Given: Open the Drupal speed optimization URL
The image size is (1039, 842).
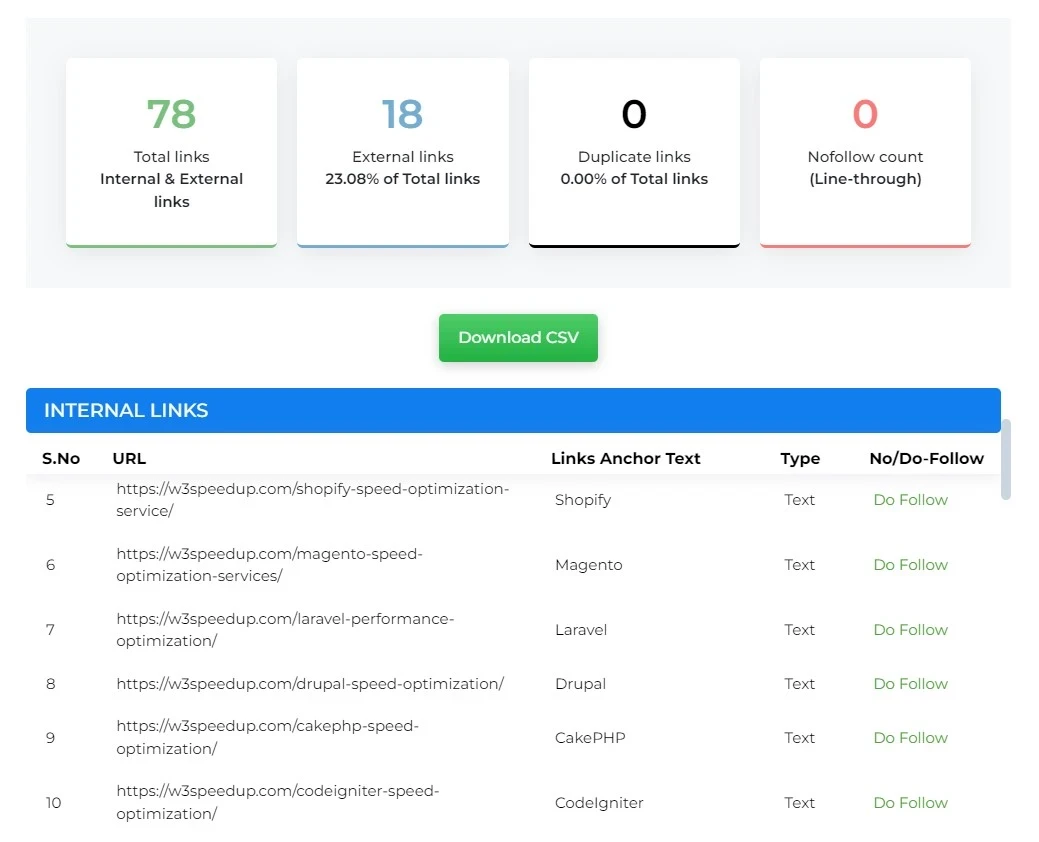Looking at the screenshot, I should click(310, 684).
